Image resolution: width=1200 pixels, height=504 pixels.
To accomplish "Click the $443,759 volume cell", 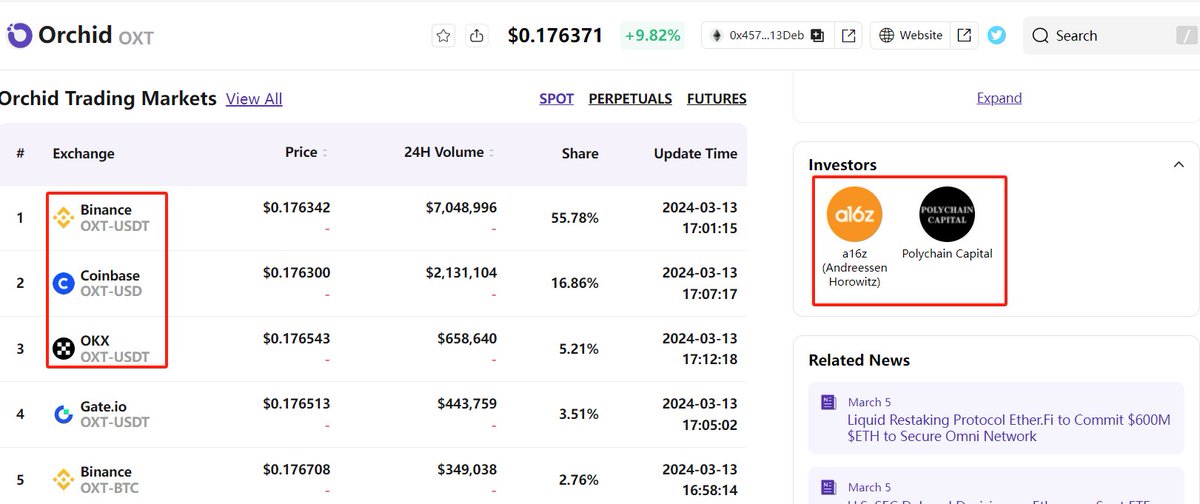I will (467, 404).
